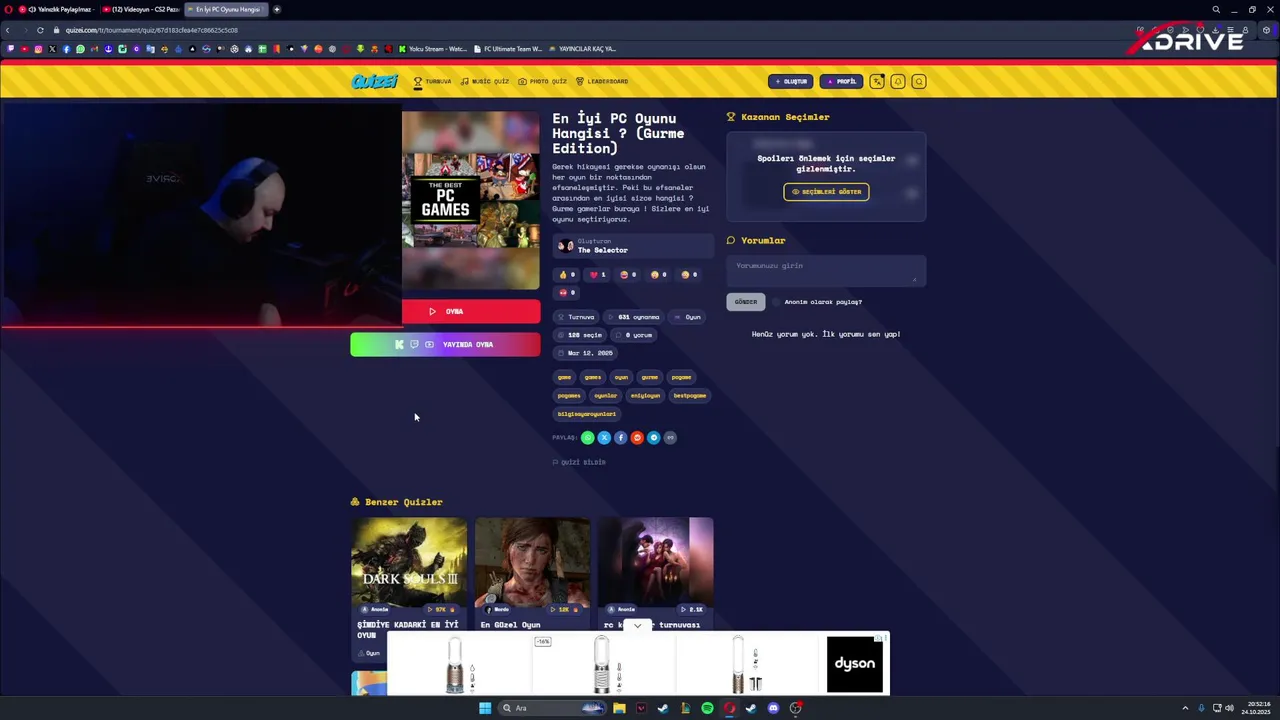
Task: Open Yolcu Stream bookmark
Action: (x=433, y=49)
